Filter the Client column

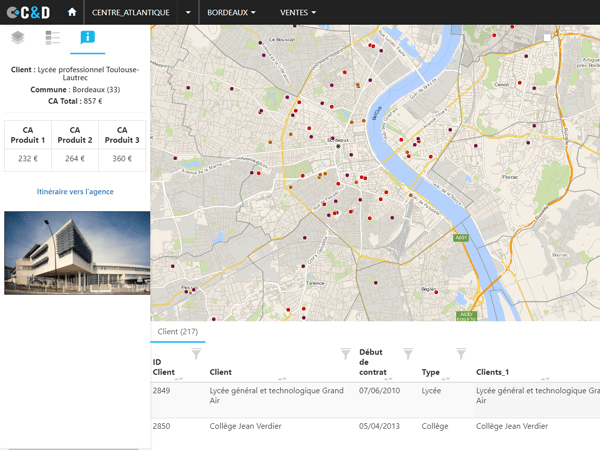coord(346,354)
